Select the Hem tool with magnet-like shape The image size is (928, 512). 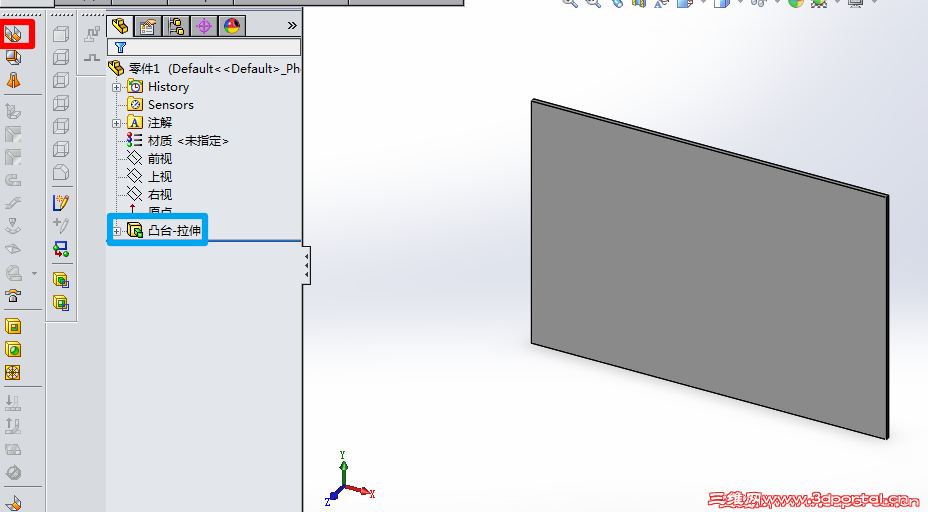click(x=13, y=181)
